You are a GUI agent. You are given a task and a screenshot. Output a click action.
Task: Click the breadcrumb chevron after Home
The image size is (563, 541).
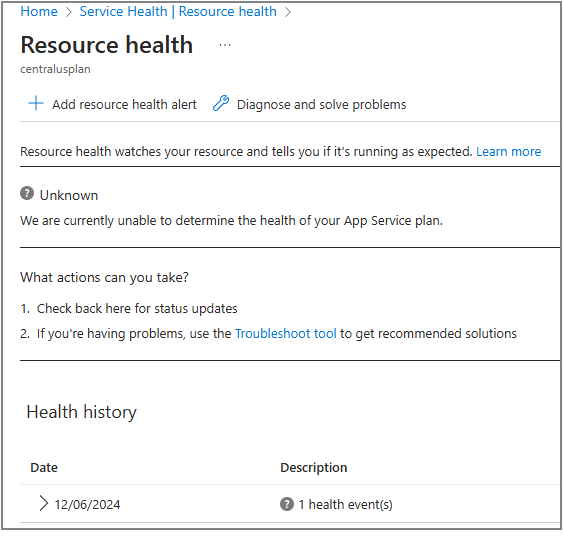(x=69, y=12)
